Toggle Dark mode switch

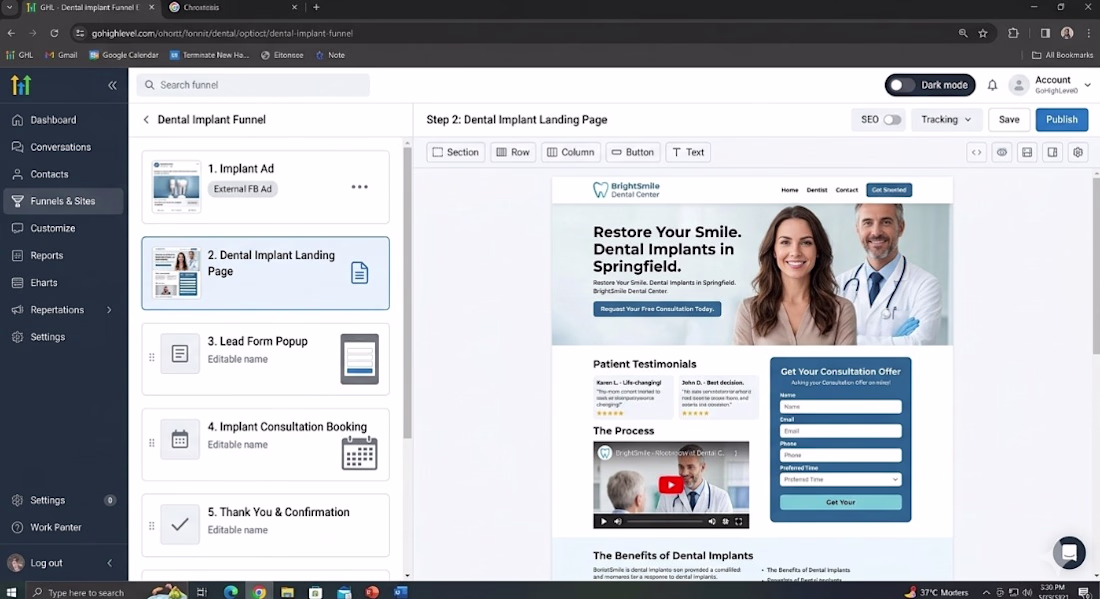[x=901, y=85]
